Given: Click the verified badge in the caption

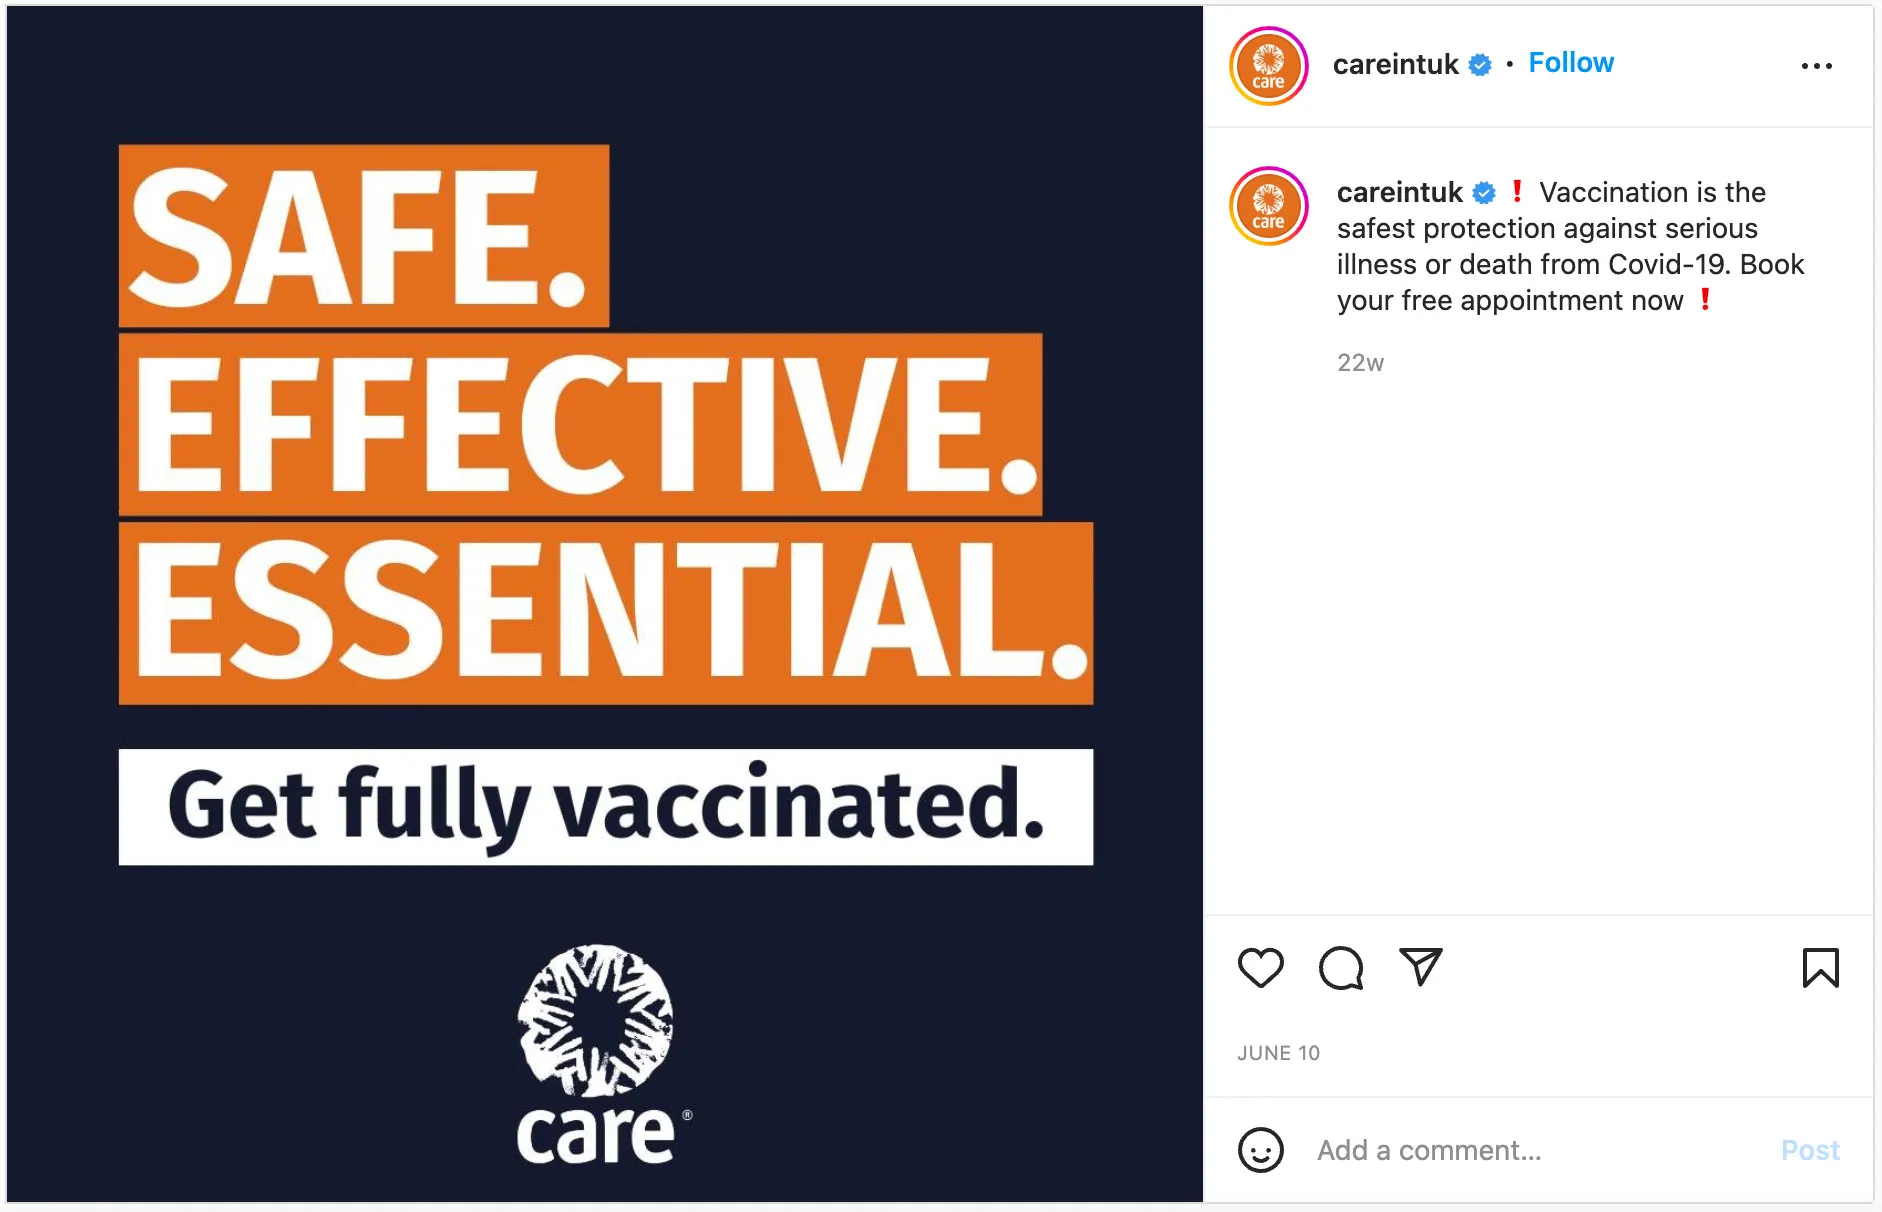Looking at the screenshot, I should pyautogui.click(x=1485, y=192).
